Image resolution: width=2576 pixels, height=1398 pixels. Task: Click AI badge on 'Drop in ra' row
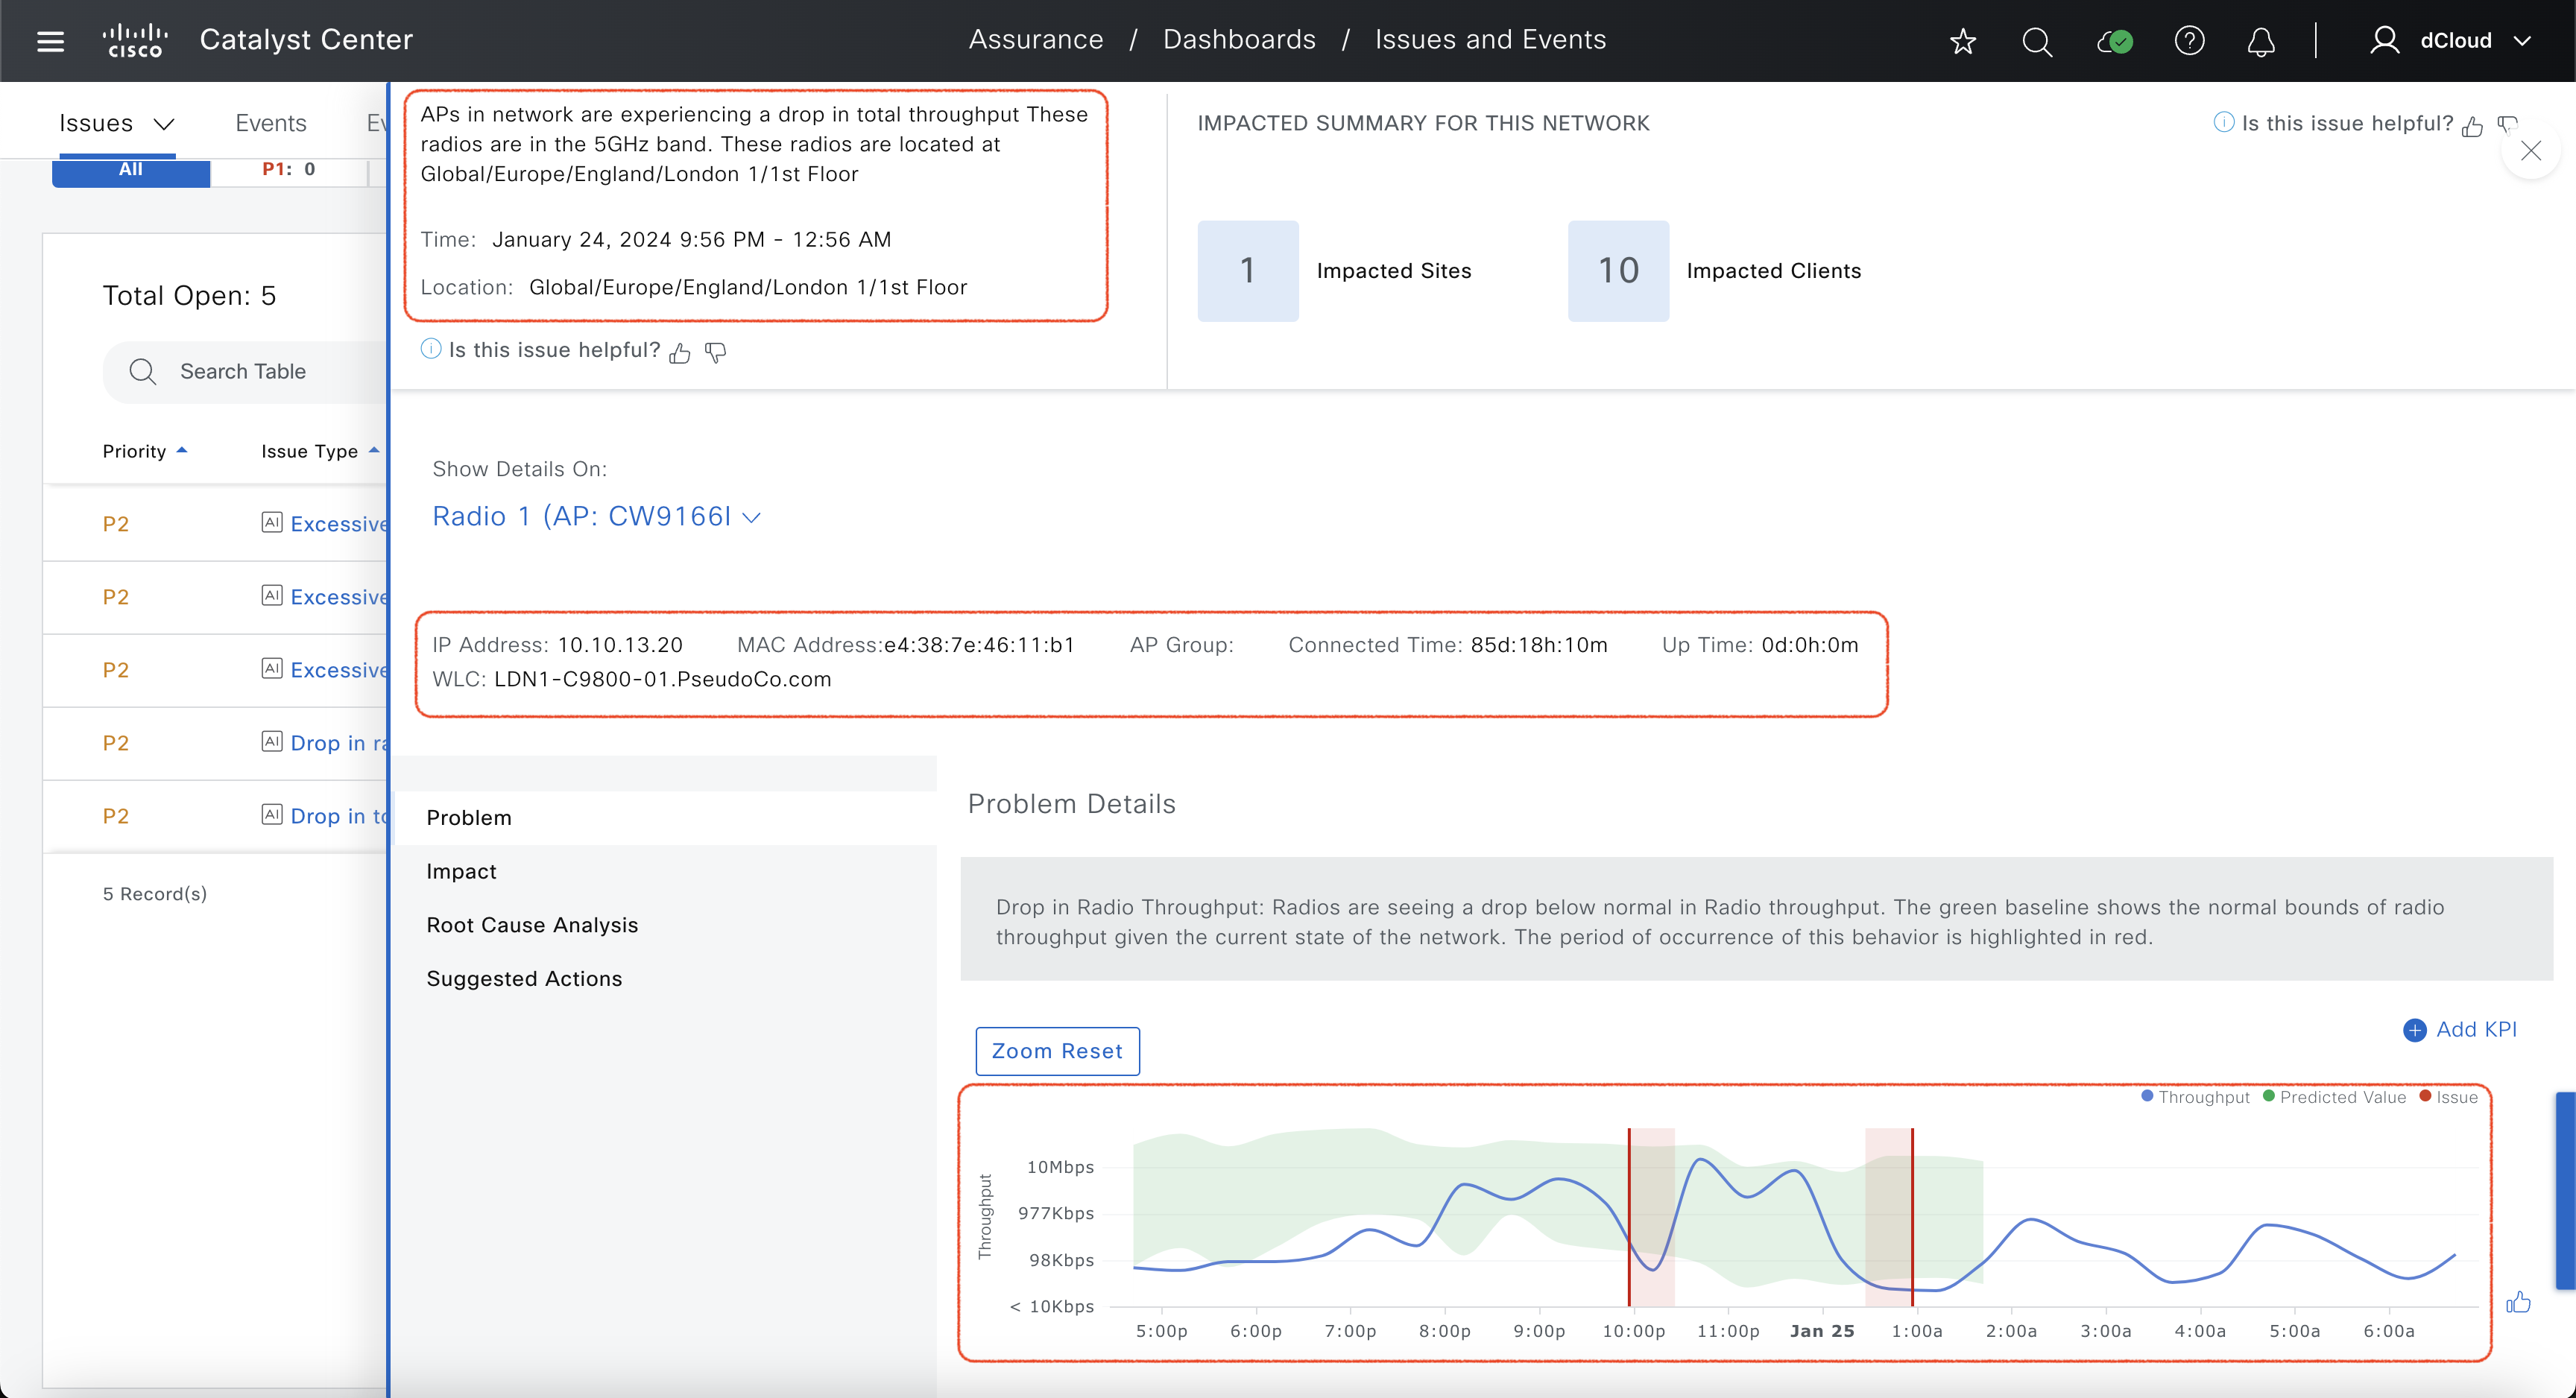pos(272,741)
